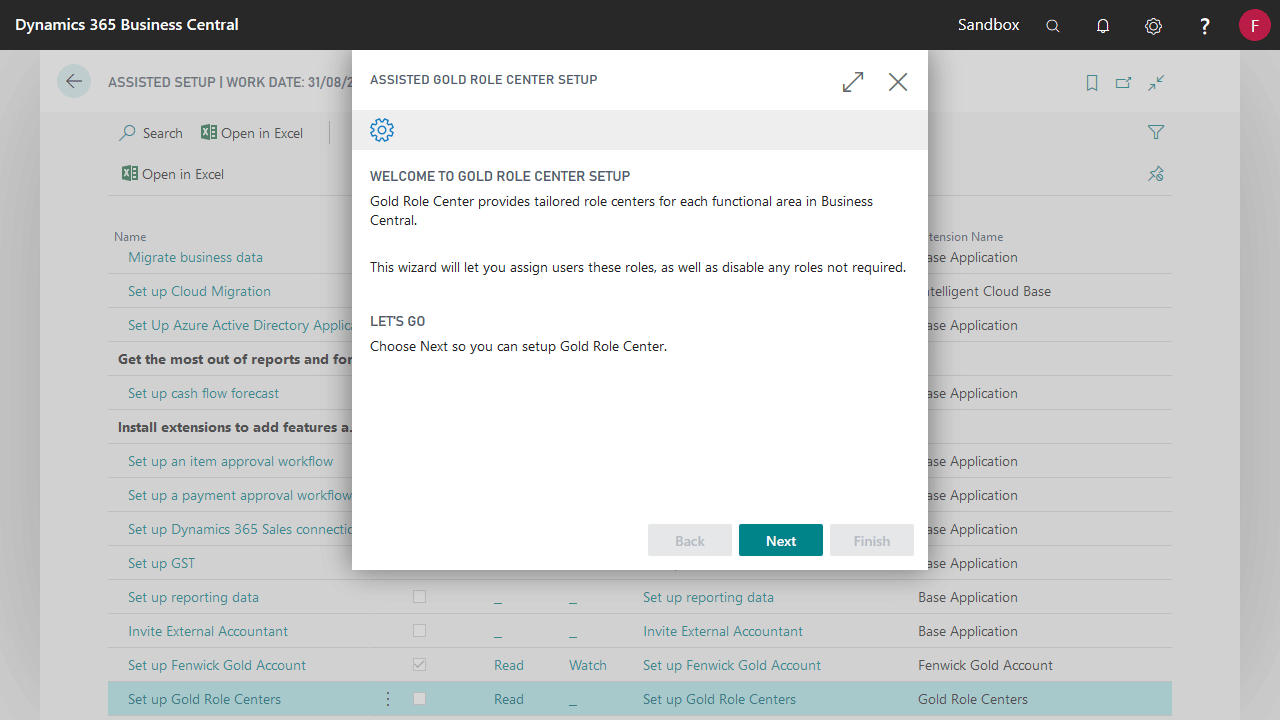Click the Sandbox environment label
Screen dimensions: 1280x720
[x=988, y=24]
